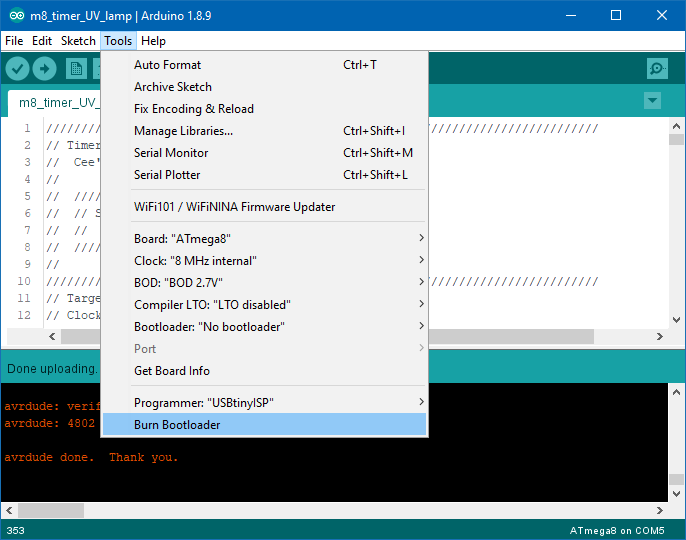Open the tab options dropdown arrow
Viewport: 686px width, 540px height.
(x=652, y=101)
